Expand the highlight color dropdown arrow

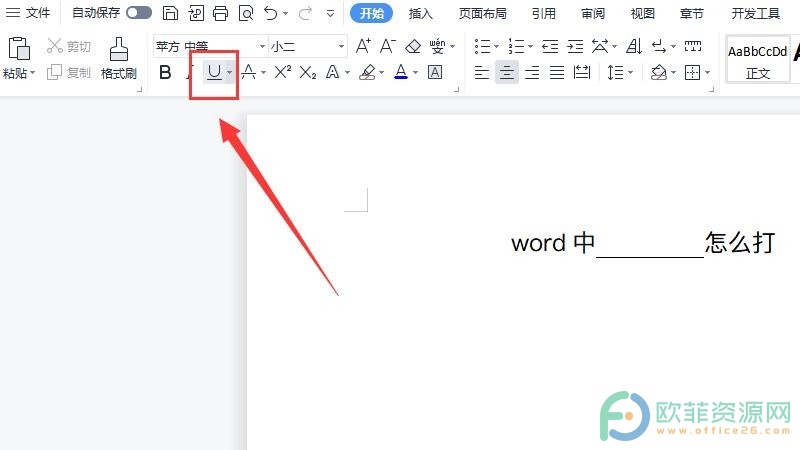point(382,72)
